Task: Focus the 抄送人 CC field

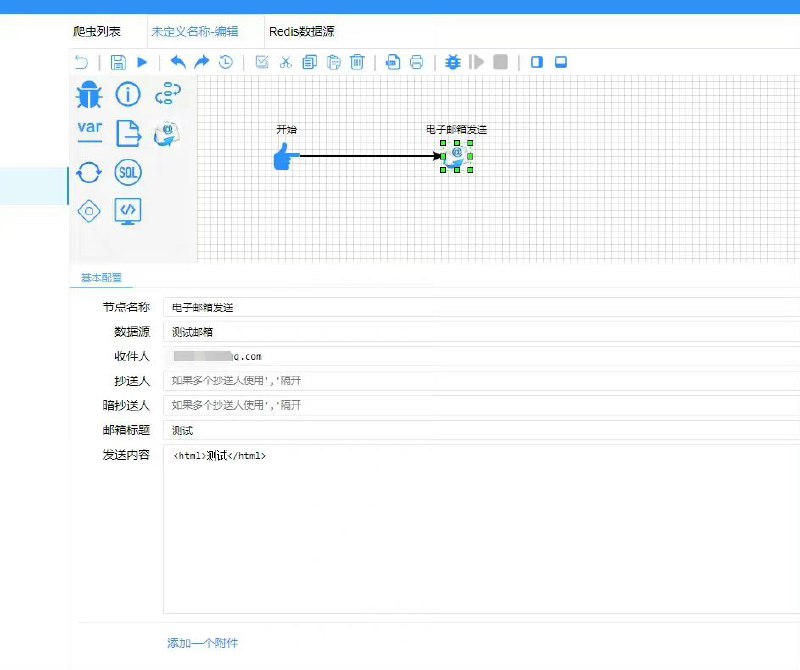Action: (x=481, y=381)
